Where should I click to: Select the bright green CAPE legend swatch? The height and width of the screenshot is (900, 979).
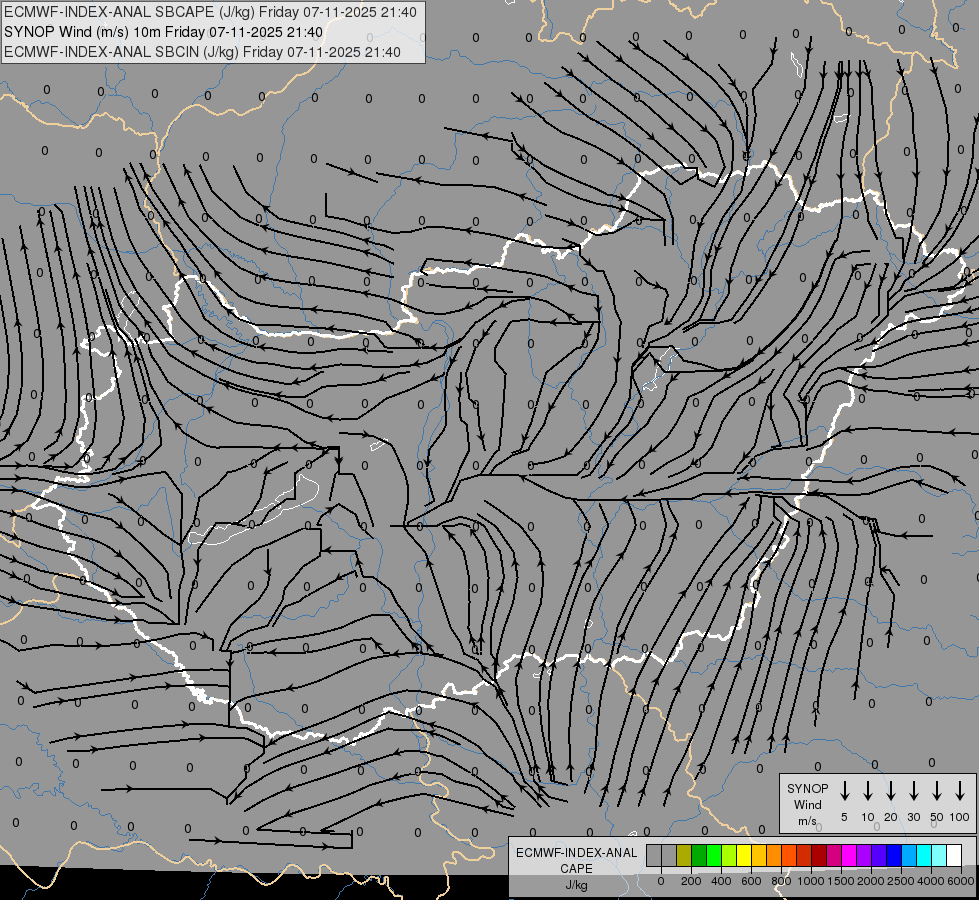[714, 855]
